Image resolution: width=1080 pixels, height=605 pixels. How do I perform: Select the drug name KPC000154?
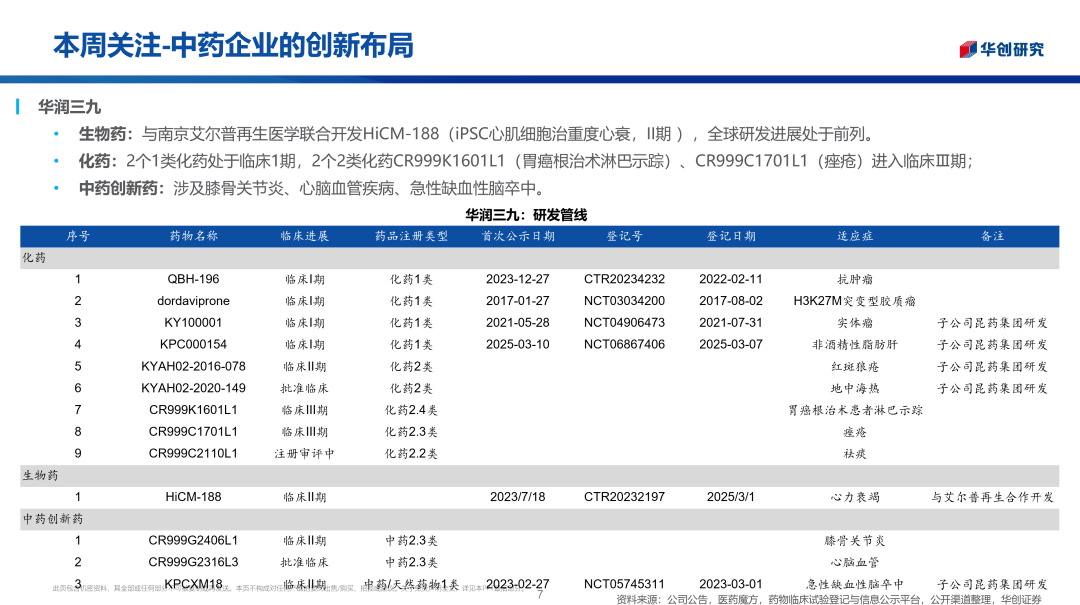(194, 345)
